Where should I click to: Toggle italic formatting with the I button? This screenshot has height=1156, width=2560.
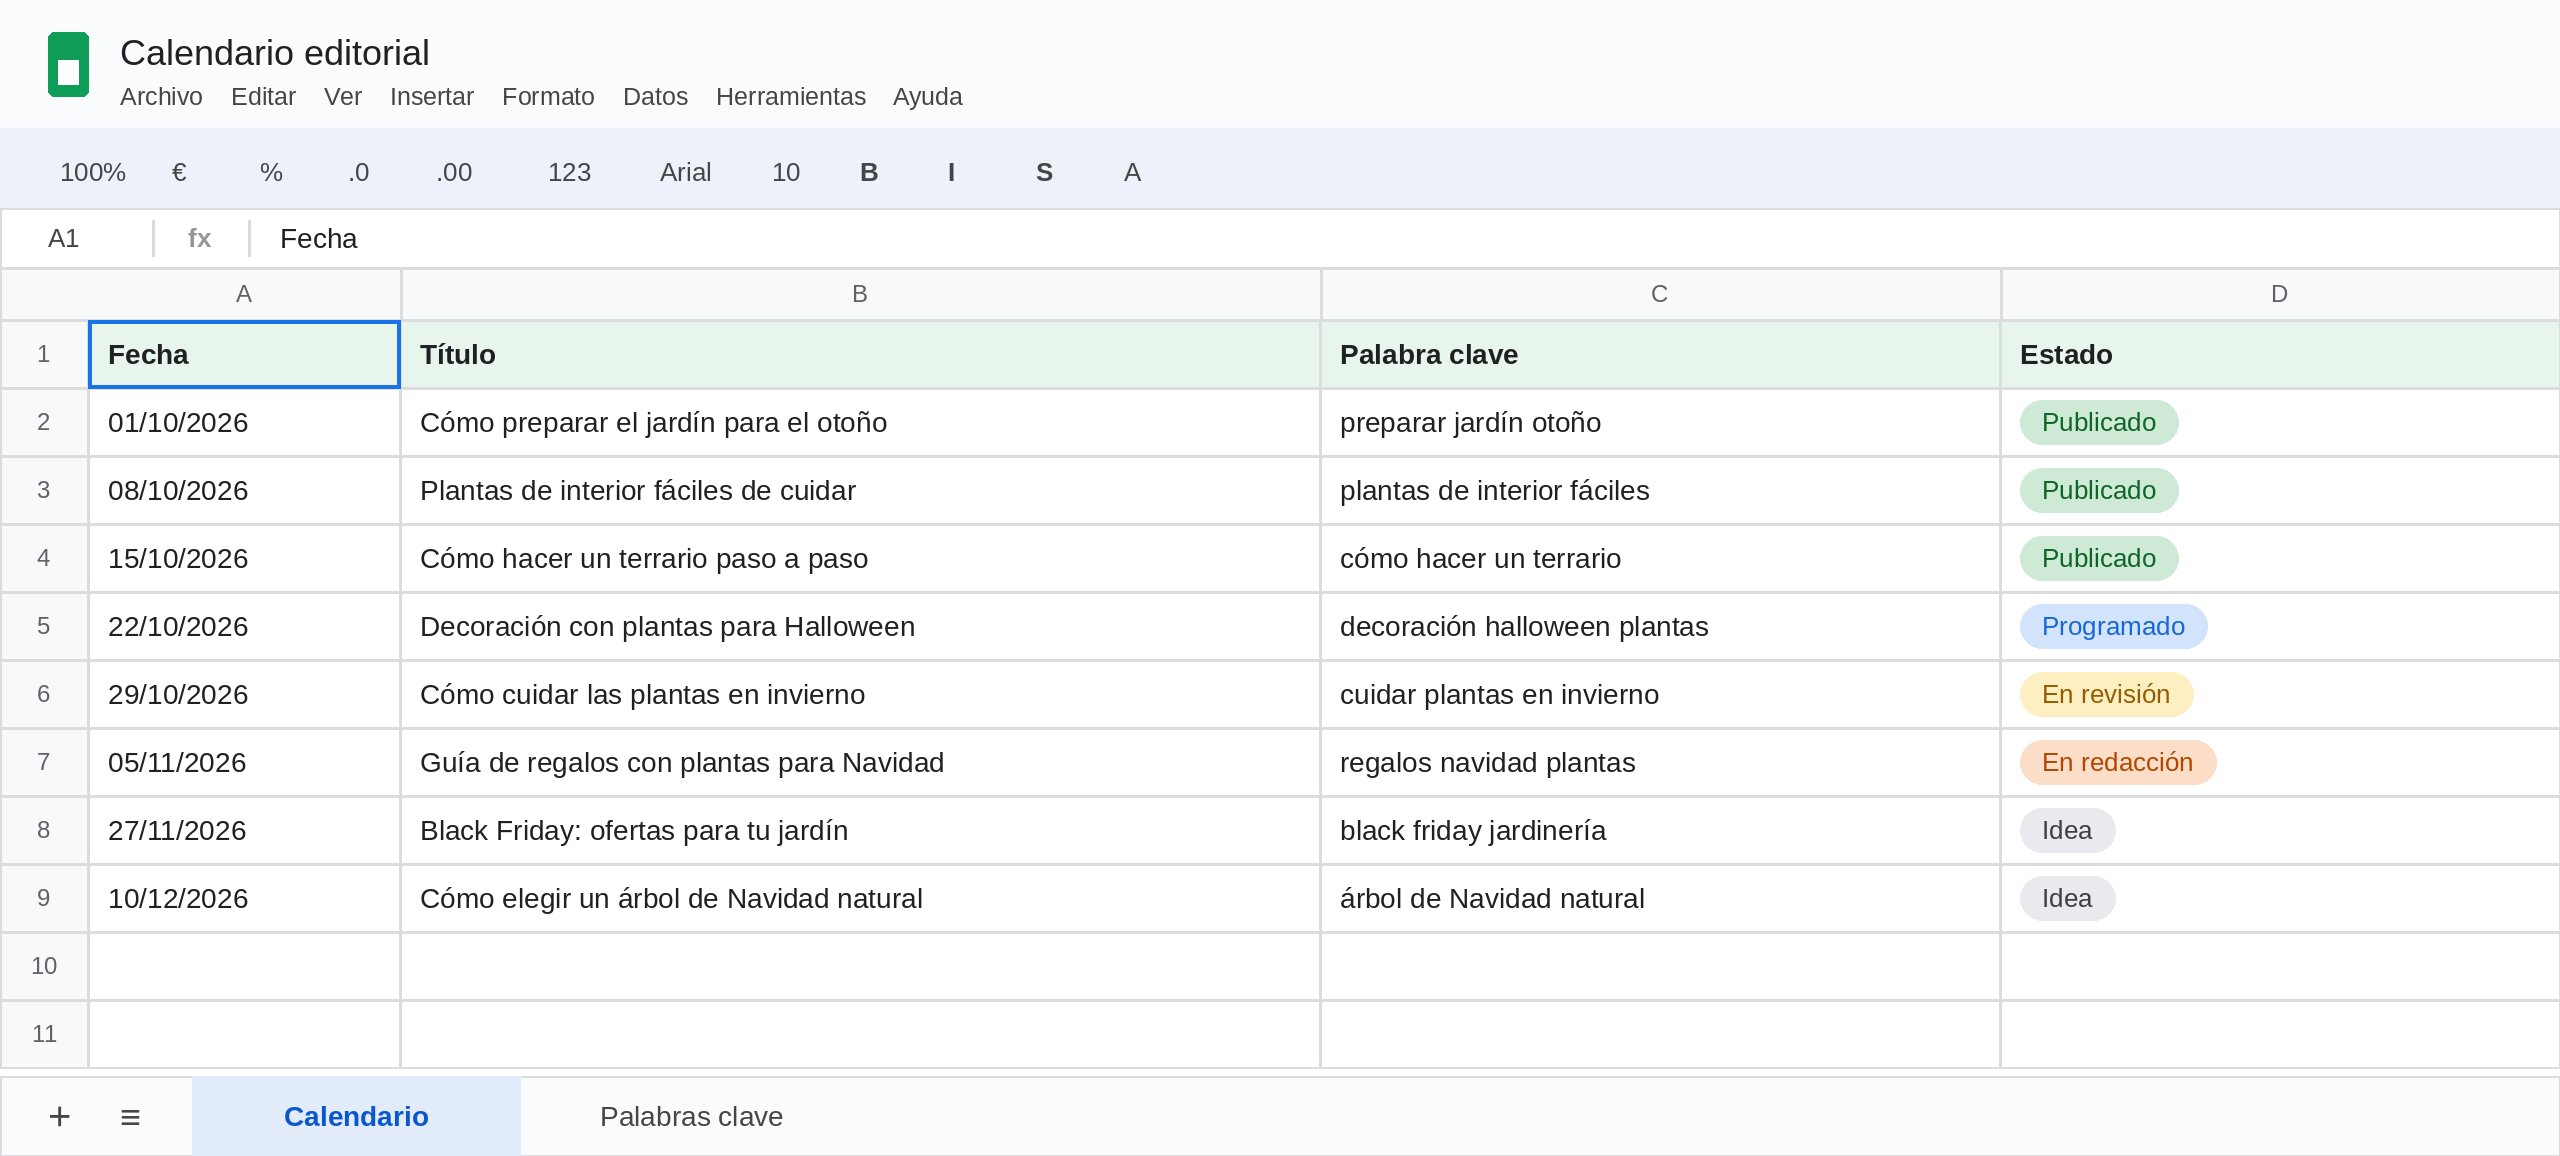click(951, 172)
